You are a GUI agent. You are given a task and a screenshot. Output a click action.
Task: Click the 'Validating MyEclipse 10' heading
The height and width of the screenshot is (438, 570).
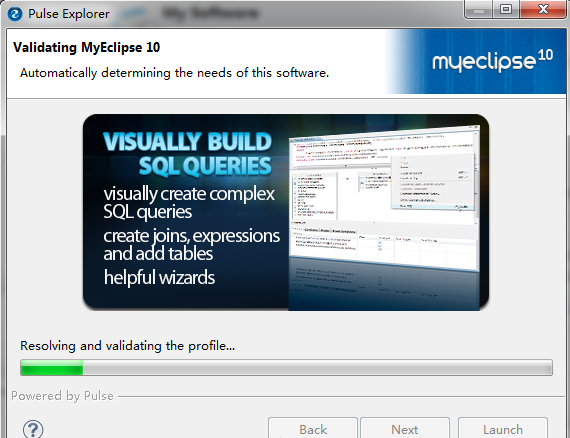(87, 48)
